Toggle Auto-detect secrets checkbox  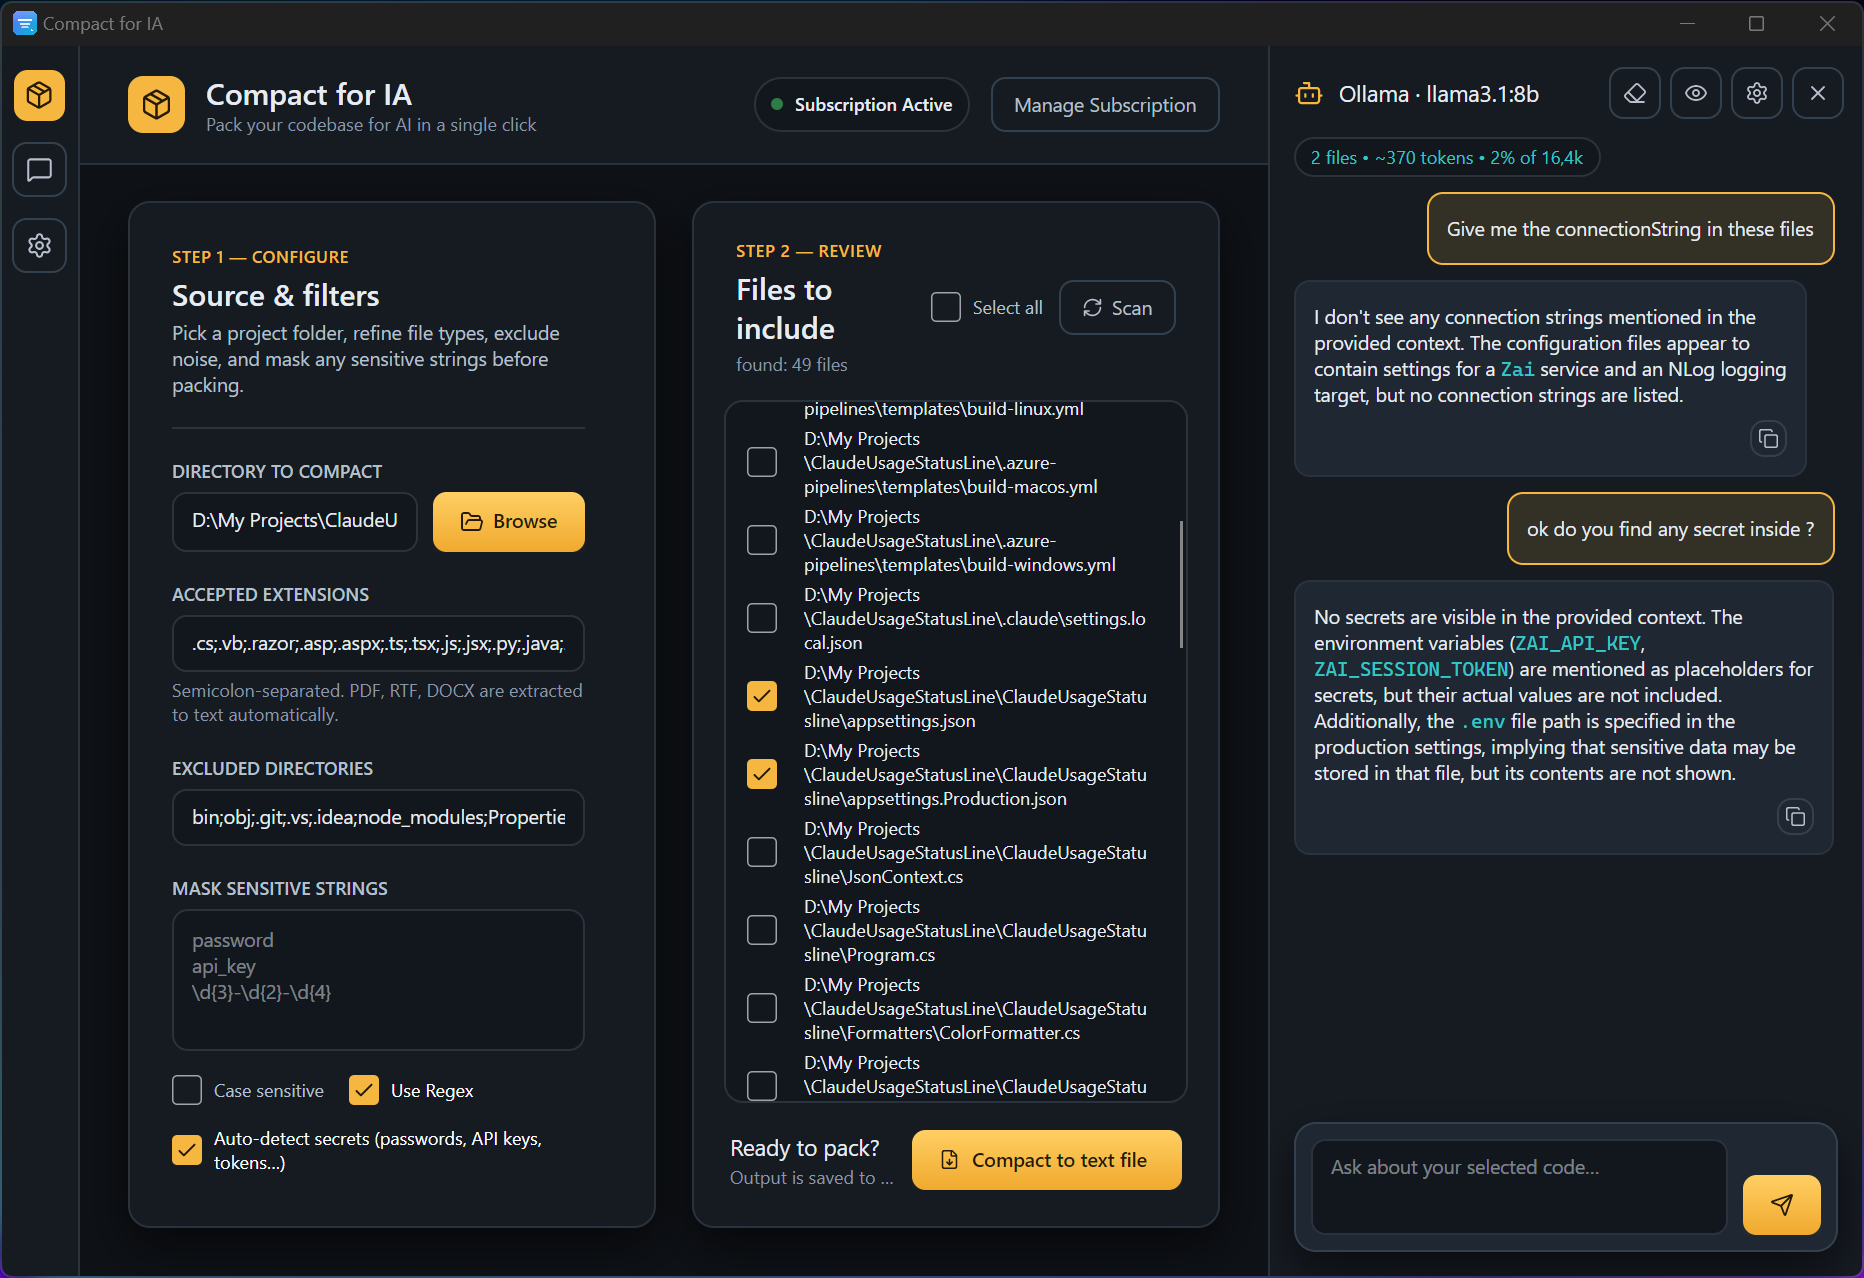coord(187,1150)
